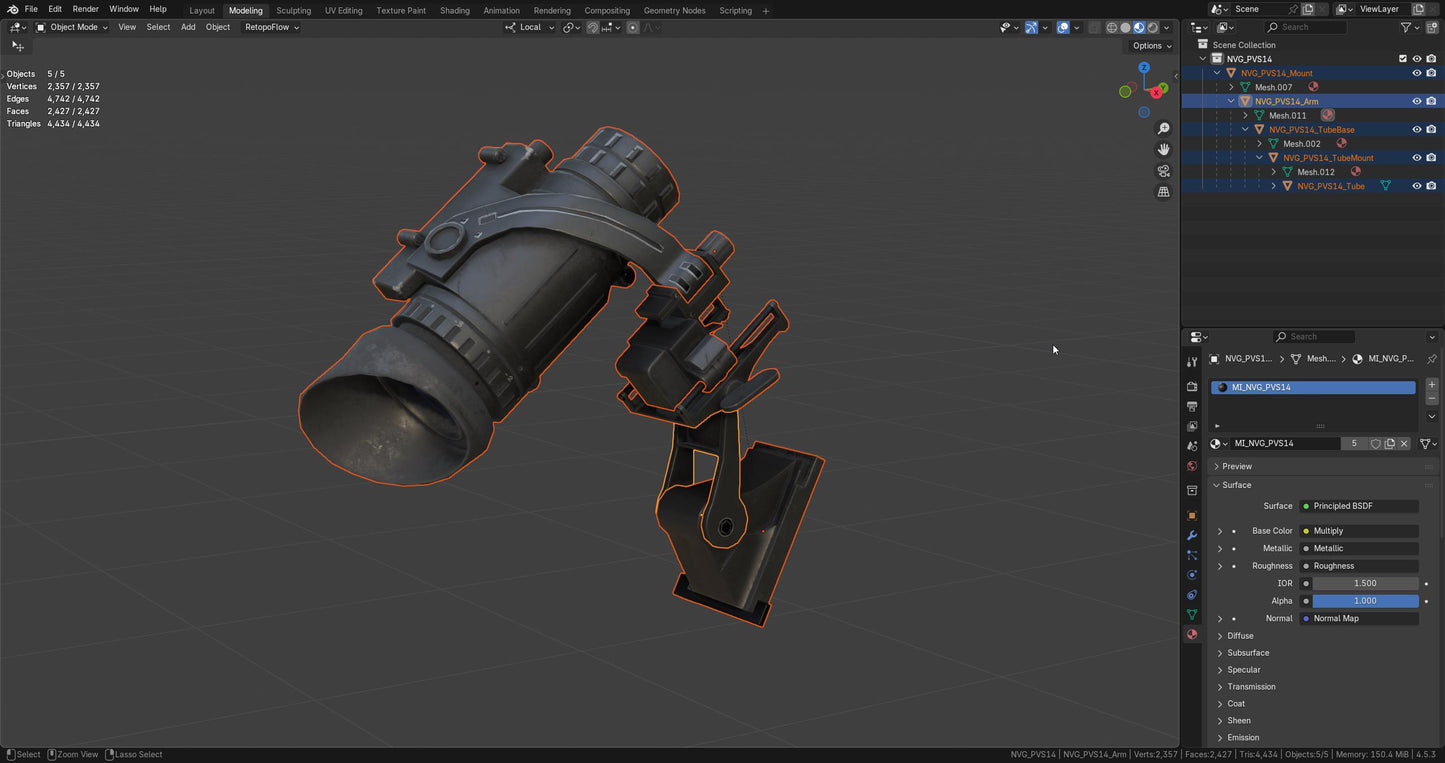Screen dimensions: 1445x763
Task: Click the RetopoFlow header button
Action: [x=271, y=27]
